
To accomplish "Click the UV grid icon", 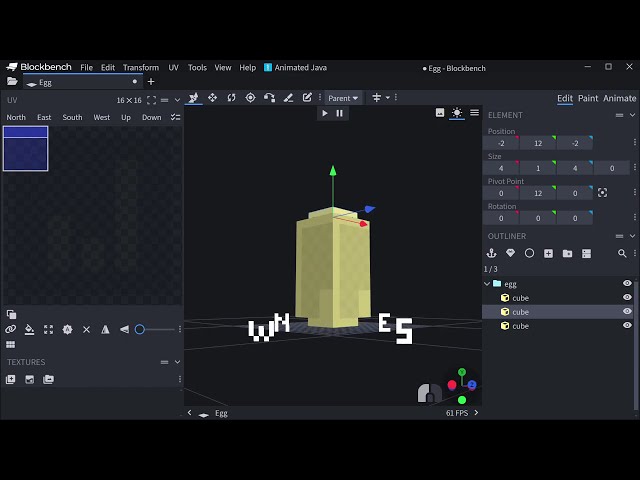I will 11,345.
